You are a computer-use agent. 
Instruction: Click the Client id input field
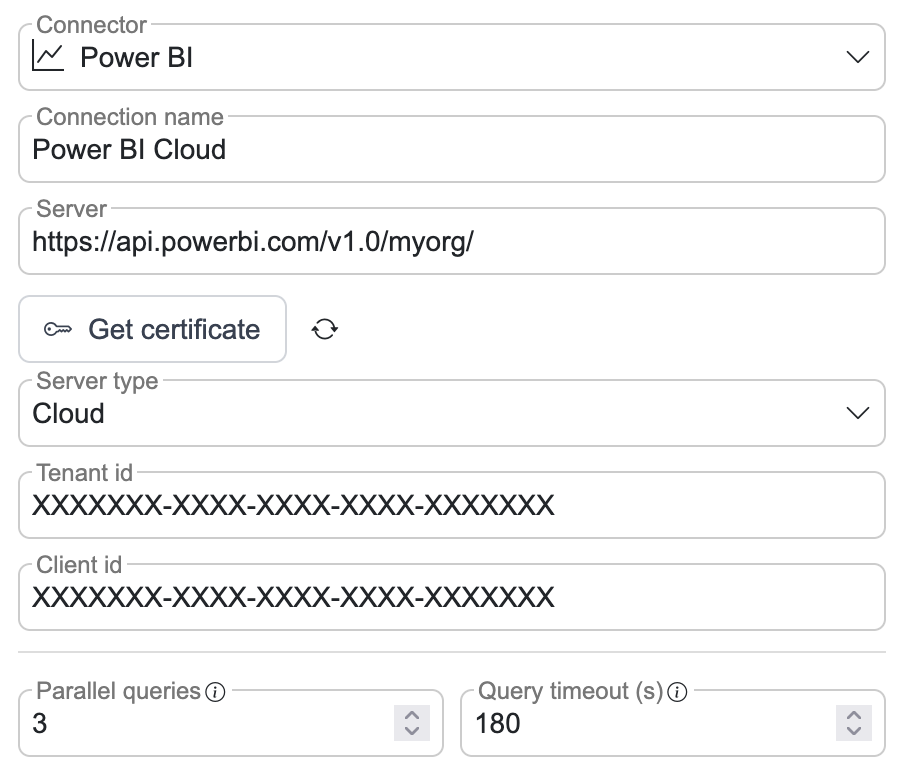tap(450, 598)
